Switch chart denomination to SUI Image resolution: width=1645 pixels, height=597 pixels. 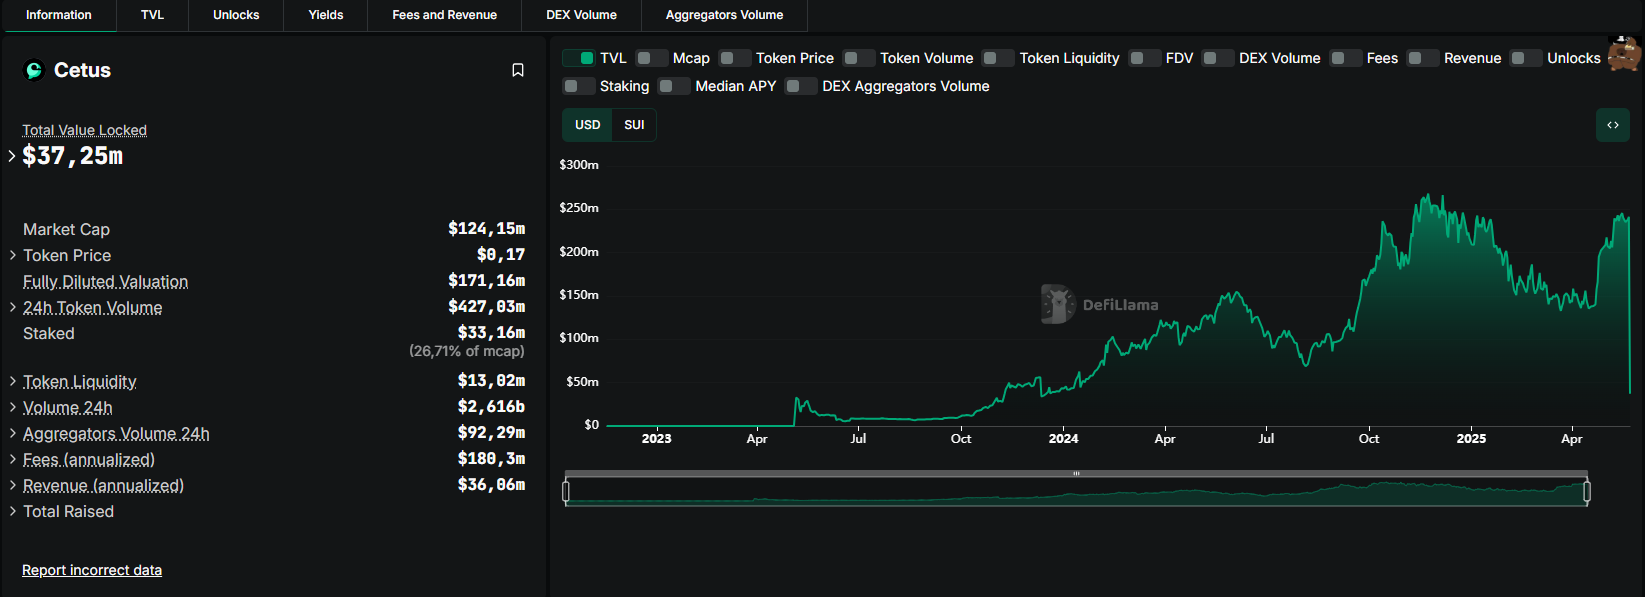(x=634, y=125)
